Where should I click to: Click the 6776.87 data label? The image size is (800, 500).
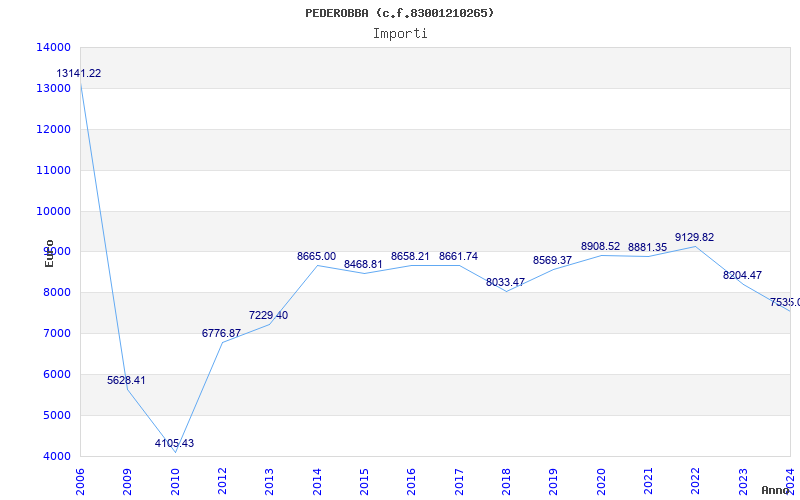click(x=221, y=334)
